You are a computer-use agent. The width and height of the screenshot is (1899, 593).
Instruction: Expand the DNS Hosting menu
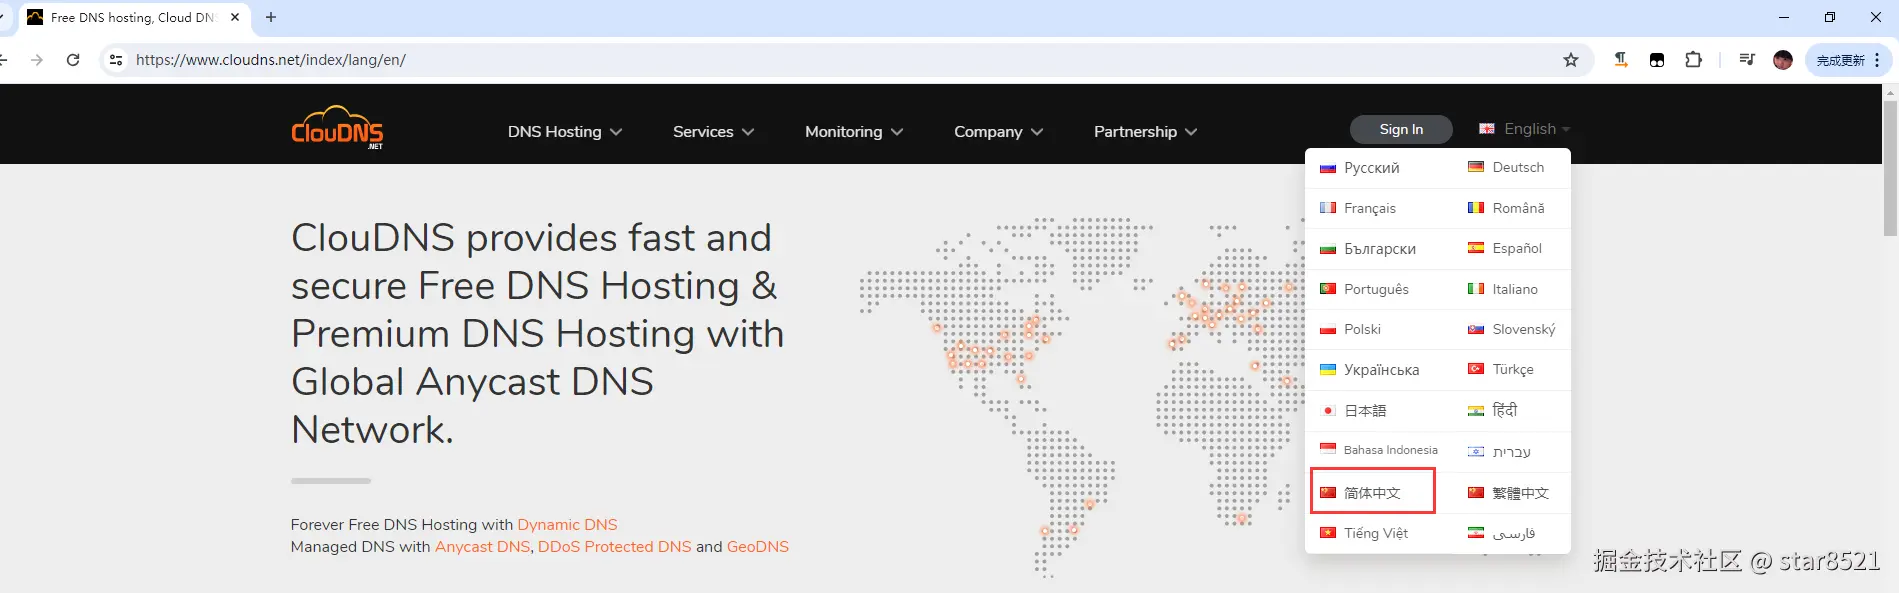(564, 132)
